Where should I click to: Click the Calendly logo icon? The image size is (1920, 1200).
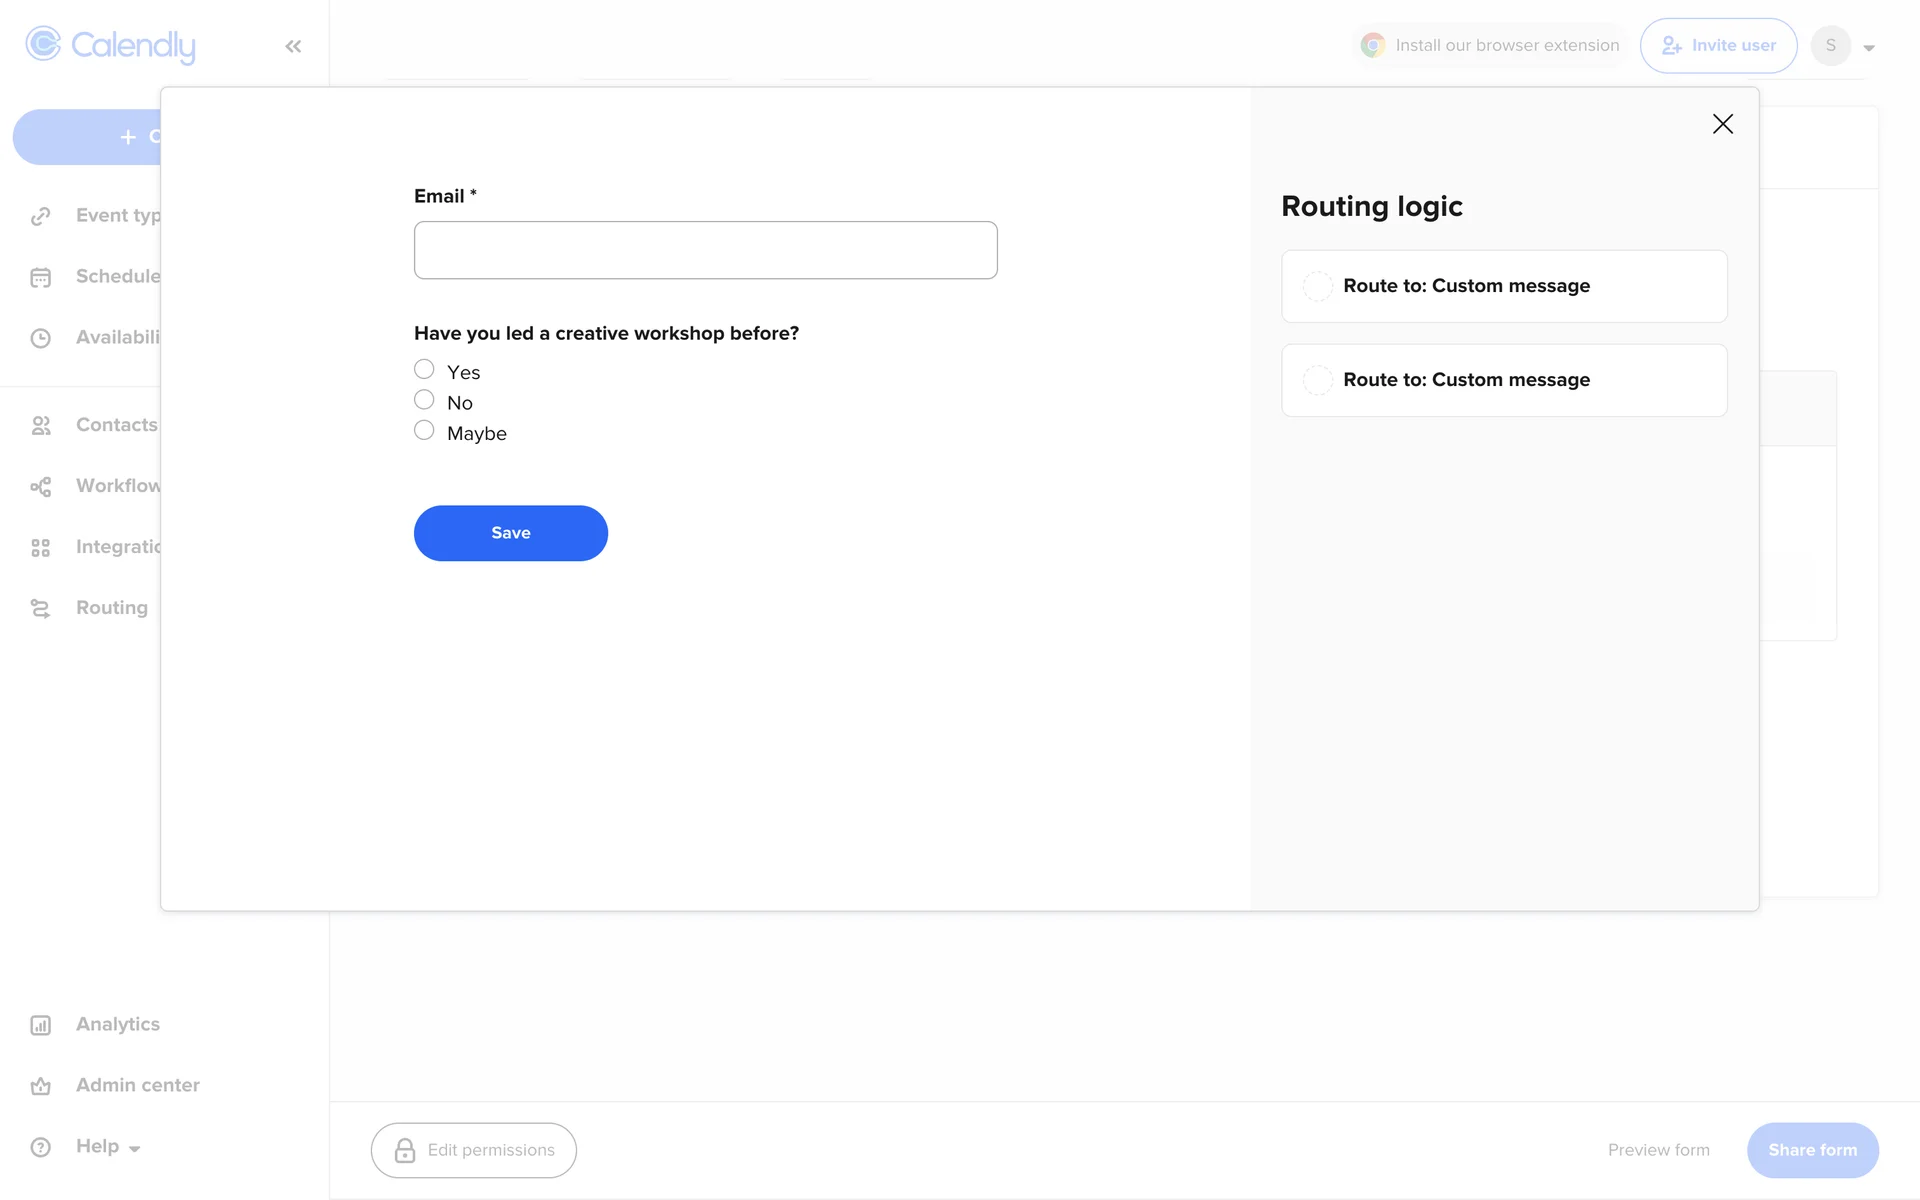point(43,45)
